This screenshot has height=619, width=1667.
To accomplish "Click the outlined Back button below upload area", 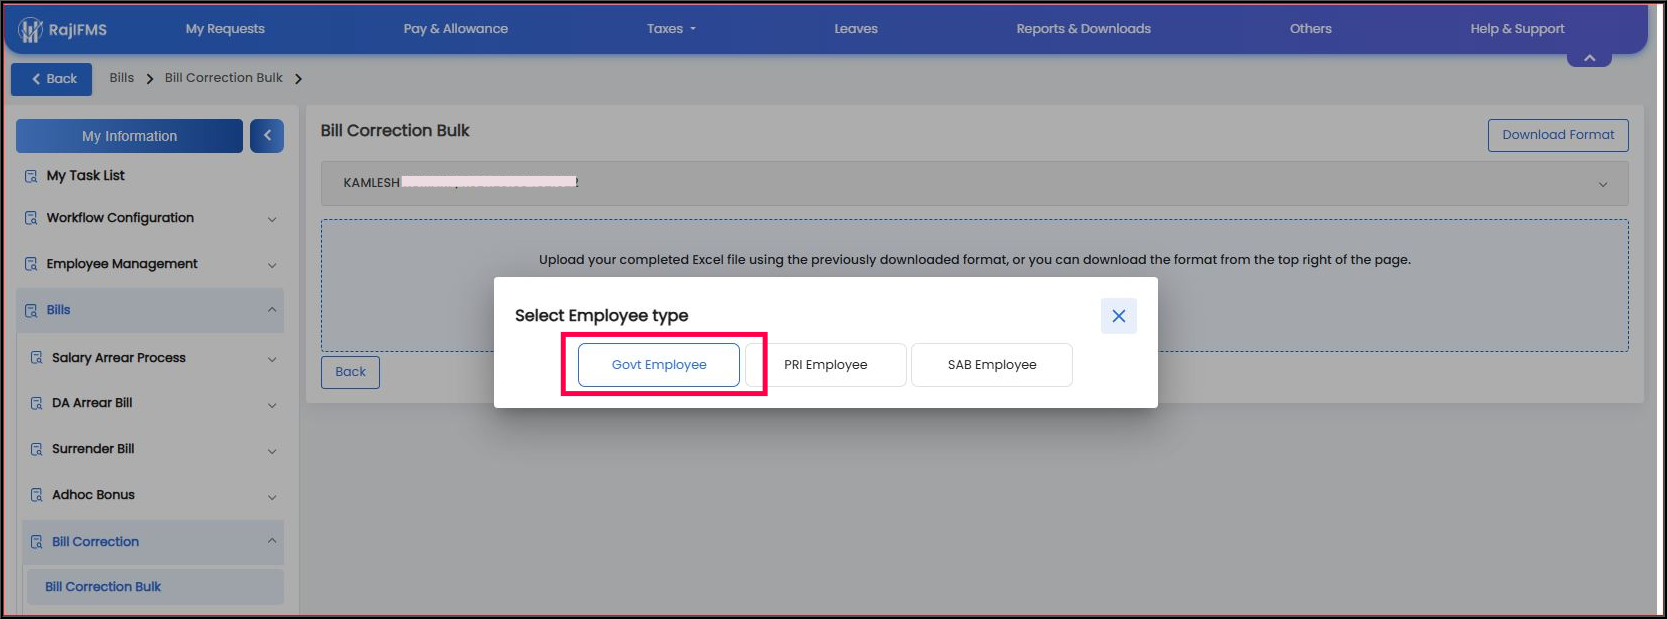I will coord(350,372).
